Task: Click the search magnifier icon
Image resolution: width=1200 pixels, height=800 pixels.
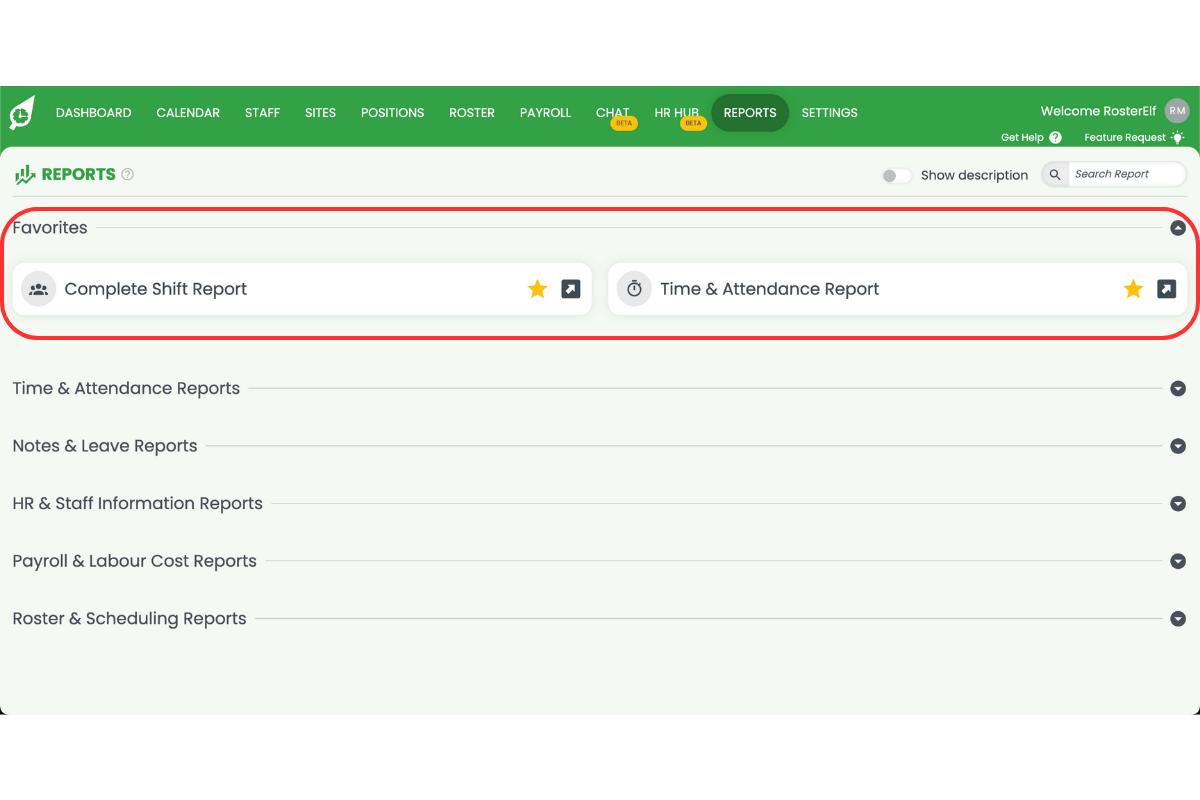Action: pos(1054,173)
